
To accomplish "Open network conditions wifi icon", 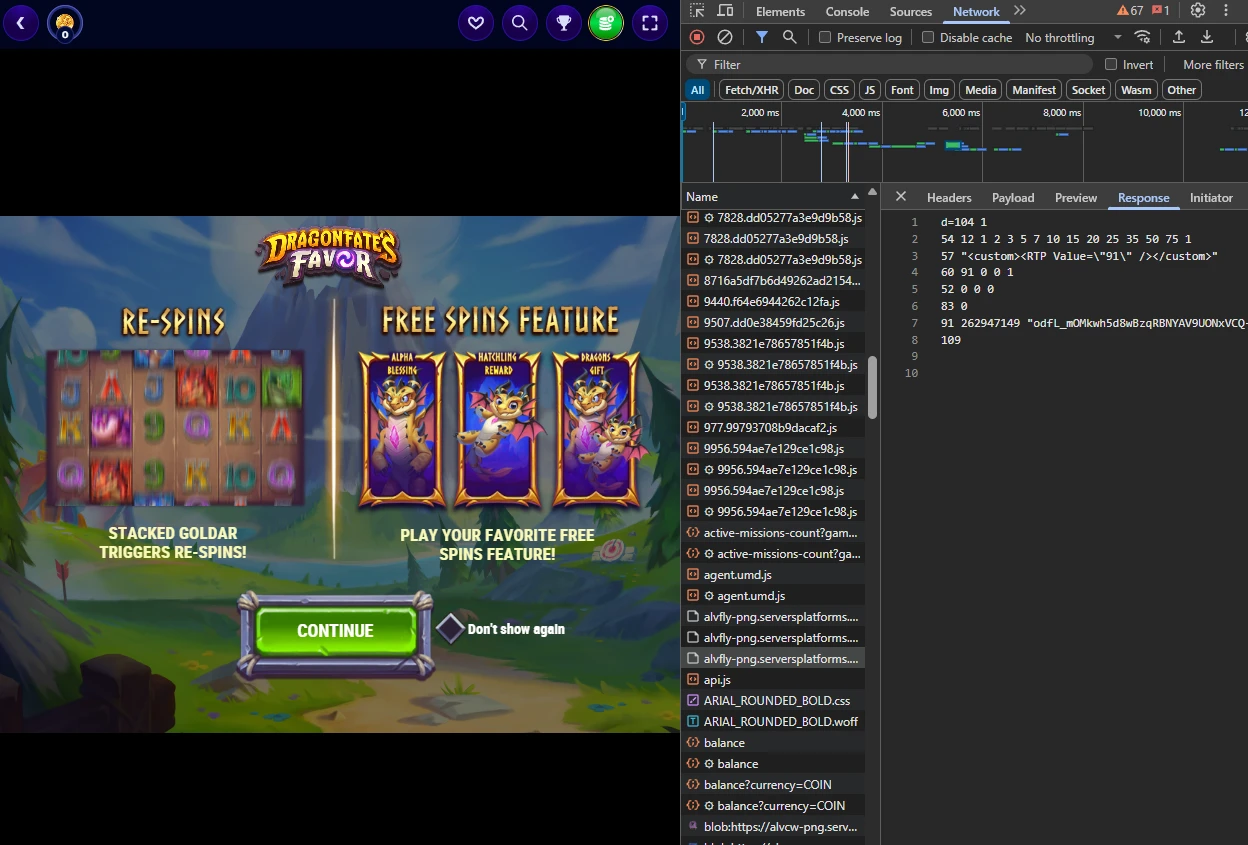I will [x=1142, y=37].
